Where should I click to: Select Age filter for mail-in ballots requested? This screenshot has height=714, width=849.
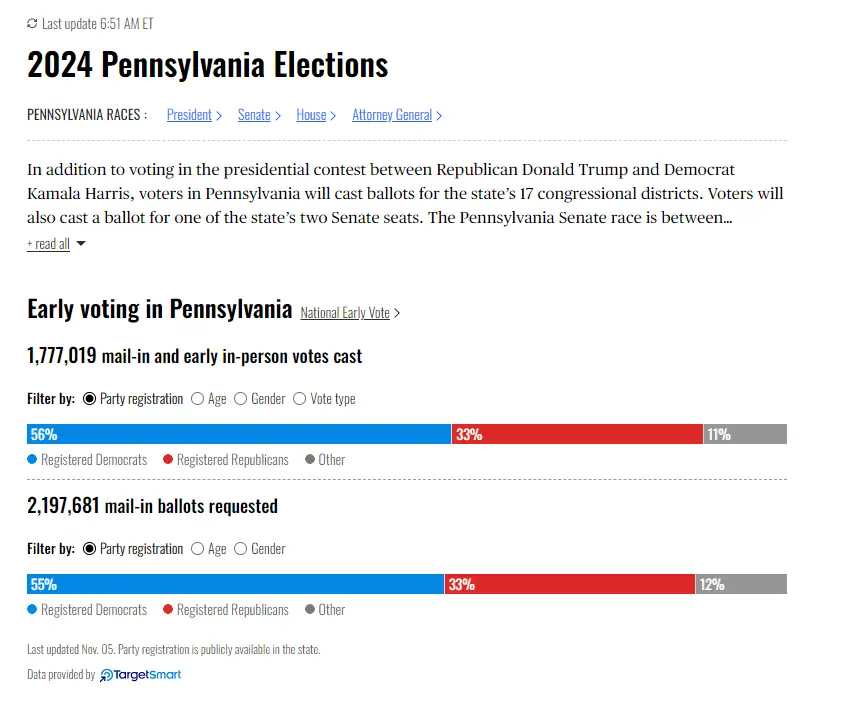point(197,549)
